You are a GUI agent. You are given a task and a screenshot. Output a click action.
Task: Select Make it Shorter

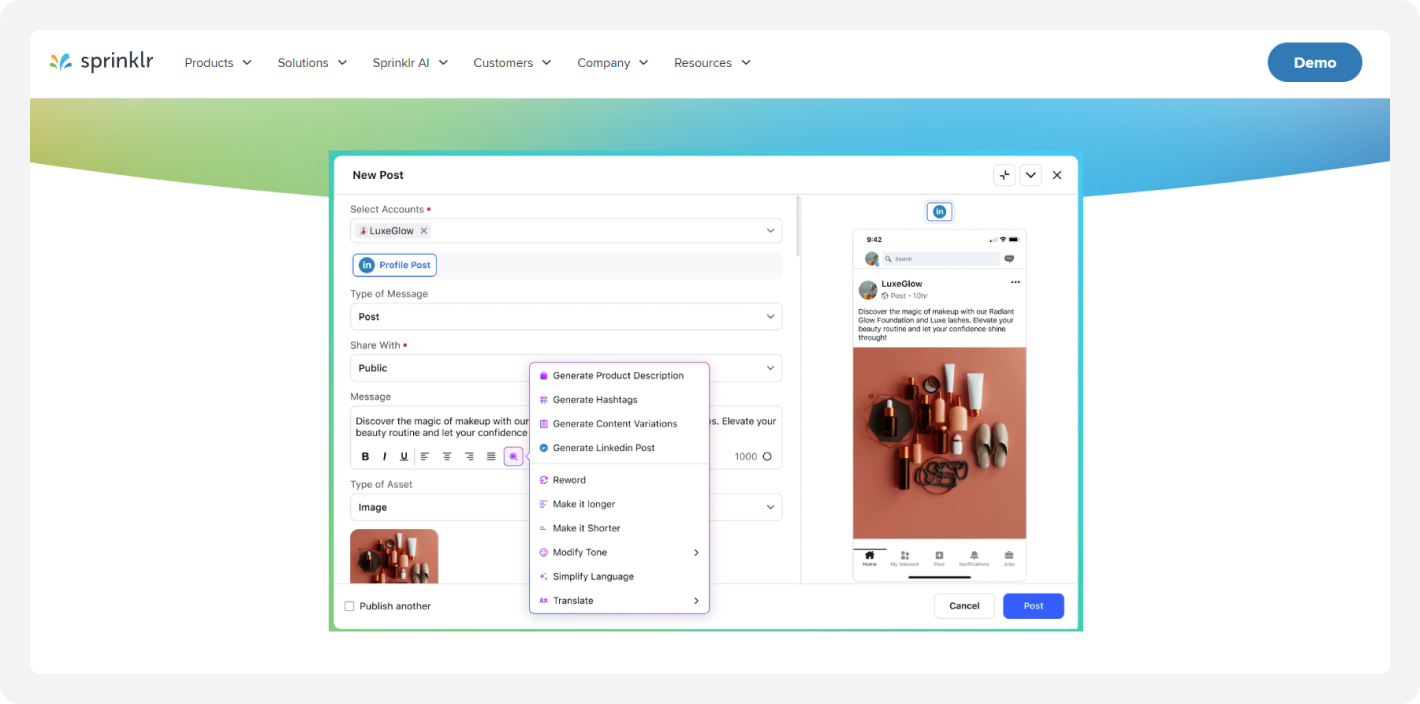point(619,528)
